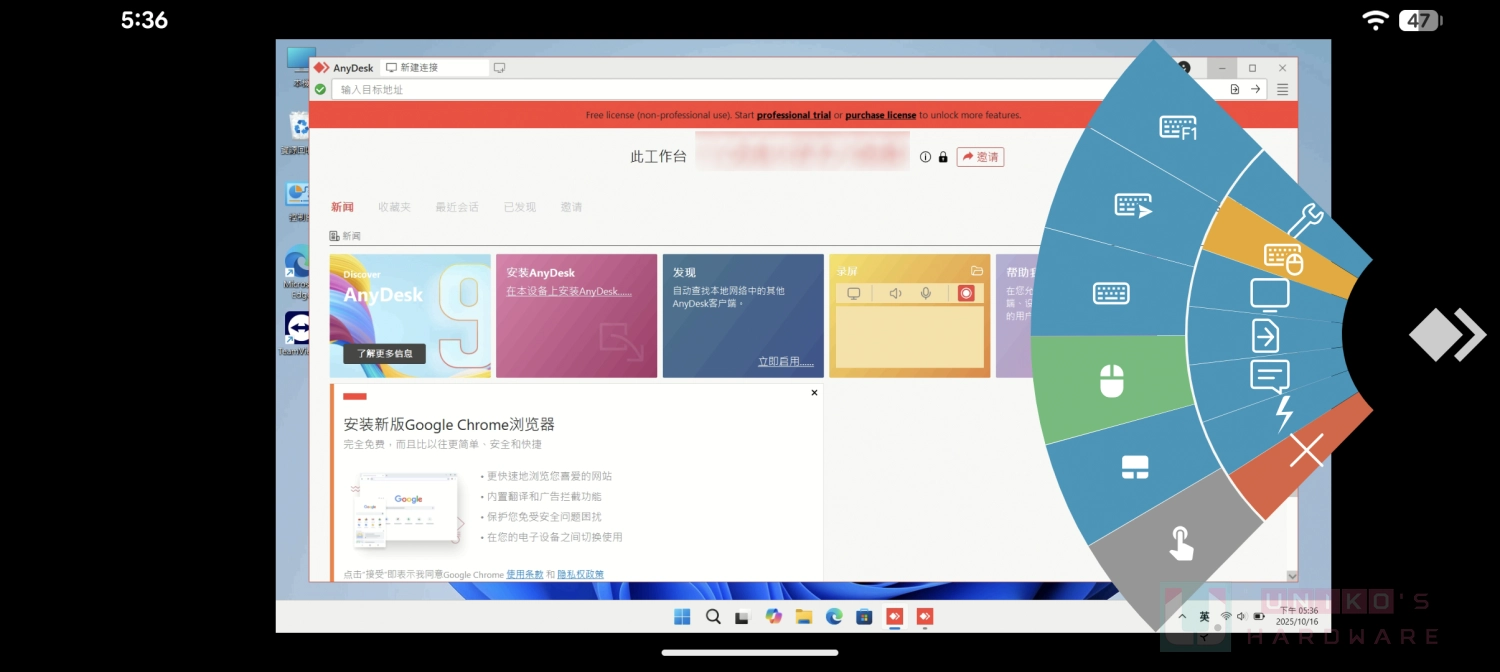This screenshot has height=672, width=1500.
Task: Select the keyboard-with-arrow shortcut icon
Action: coord(1133,205)
